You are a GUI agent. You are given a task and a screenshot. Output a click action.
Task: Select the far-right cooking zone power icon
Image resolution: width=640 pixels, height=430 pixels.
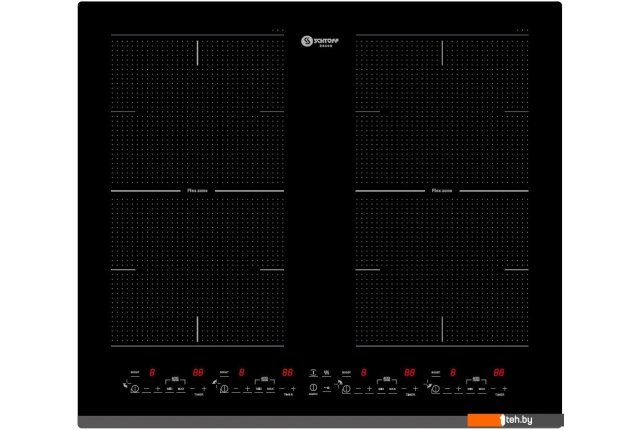[435, 388]
